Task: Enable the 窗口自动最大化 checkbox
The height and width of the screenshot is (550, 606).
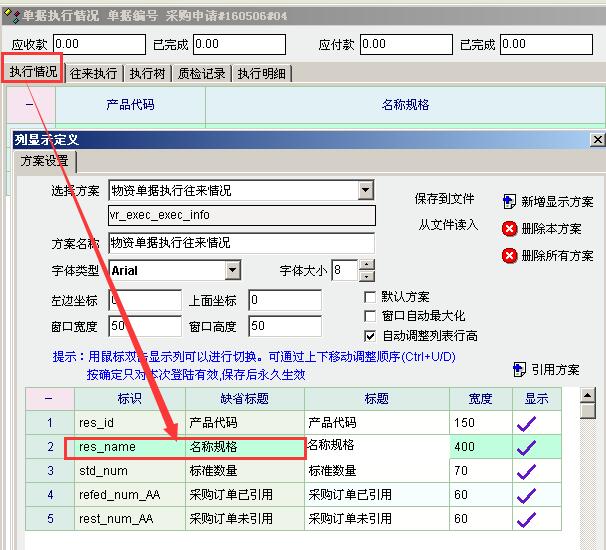Action: (x=371, y=316)
